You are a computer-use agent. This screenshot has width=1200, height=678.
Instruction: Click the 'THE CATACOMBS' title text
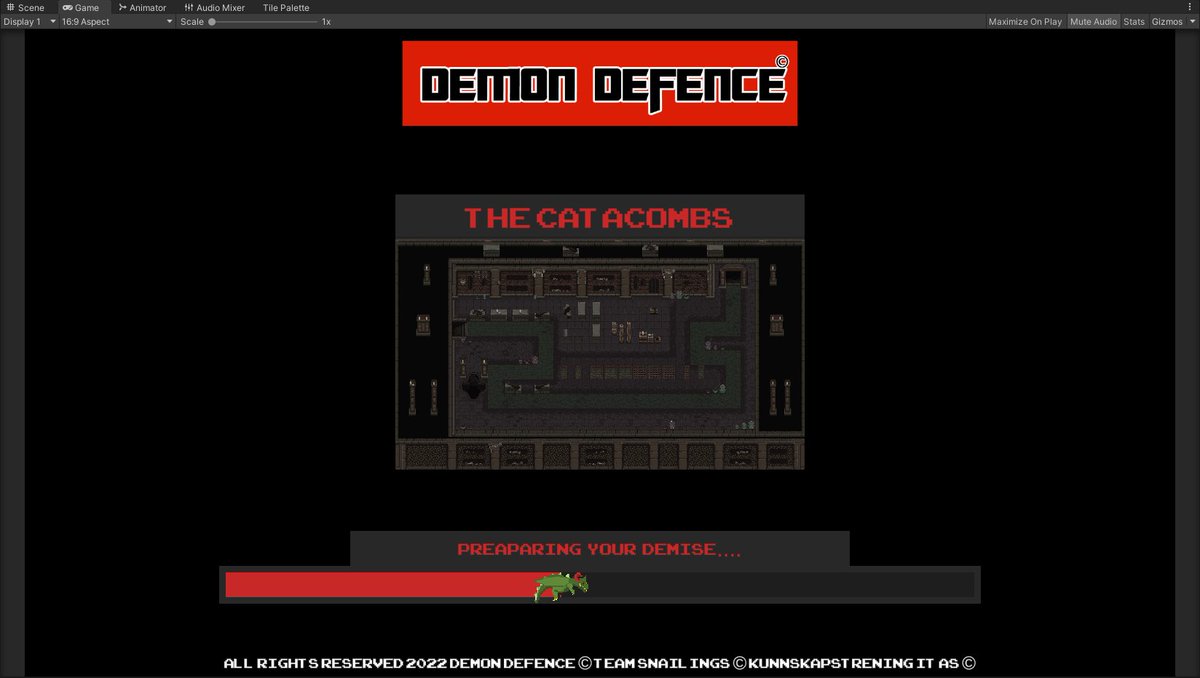pos(598,217)
